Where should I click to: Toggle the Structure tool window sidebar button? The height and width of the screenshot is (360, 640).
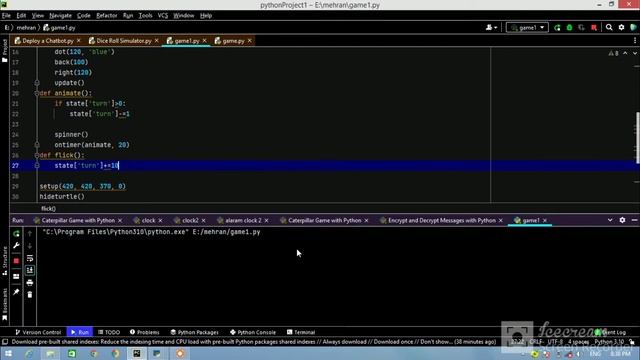click(x=4, y=261)
